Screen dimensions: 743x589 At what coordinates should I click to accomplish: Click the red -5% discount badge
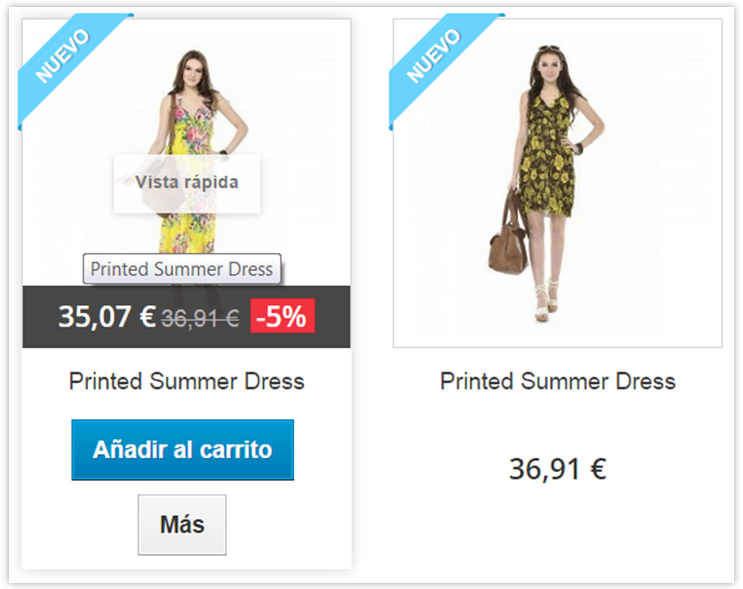(x=282, y=316)
